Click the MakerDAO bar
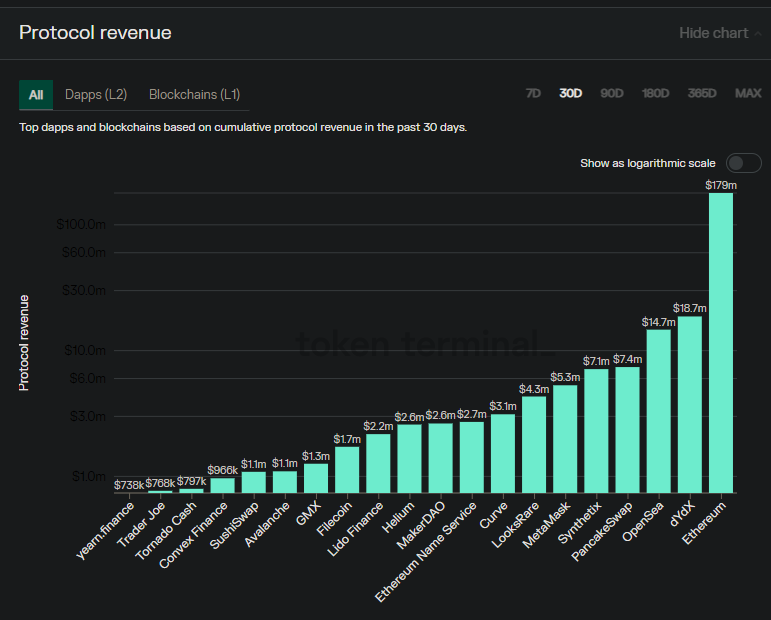The width and height of the screenshot is (771, 620). (x=441, y=458)
